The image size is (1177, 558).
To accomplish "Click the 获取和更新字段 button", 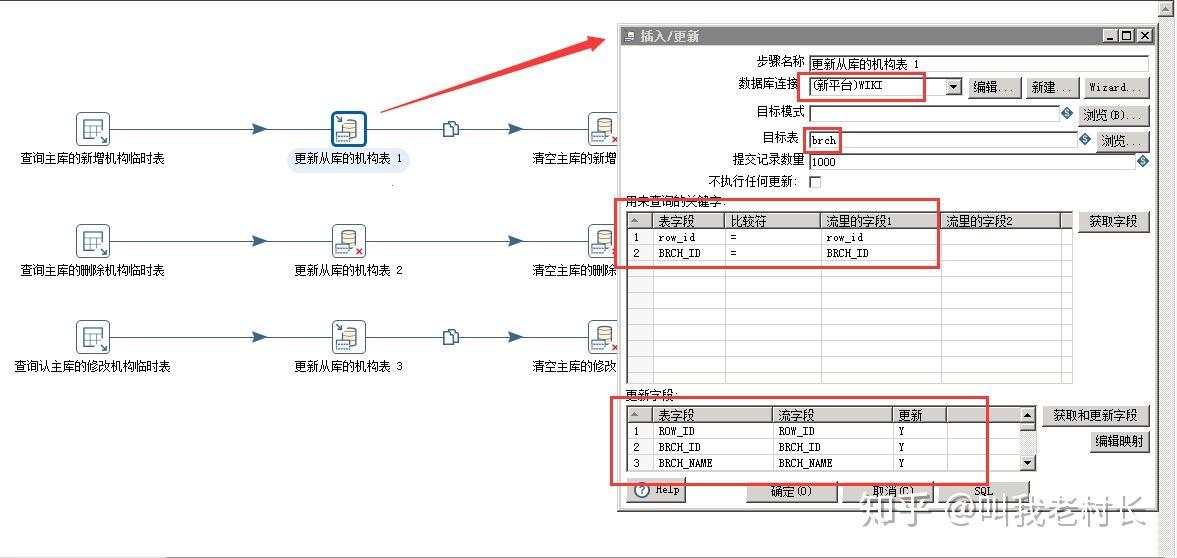I will click(1095, 415).
